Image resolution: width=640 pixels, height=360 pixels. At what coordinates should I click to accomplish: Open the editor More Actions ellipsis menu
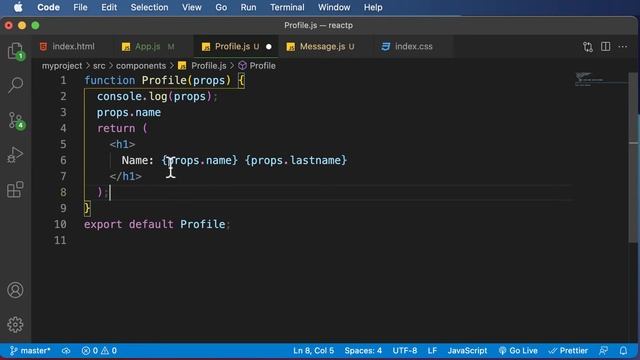(x=623, y=47)
